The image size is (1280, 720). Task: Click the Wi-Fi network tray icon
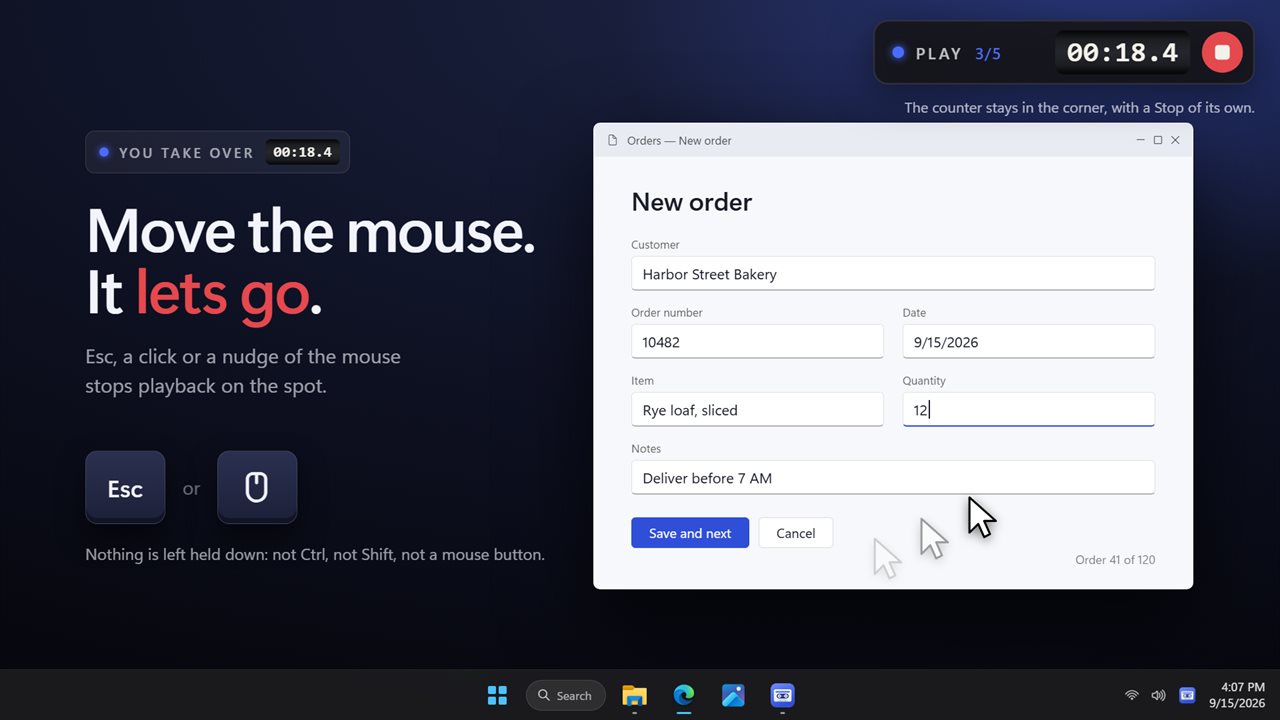click(x=1132, y=695)
